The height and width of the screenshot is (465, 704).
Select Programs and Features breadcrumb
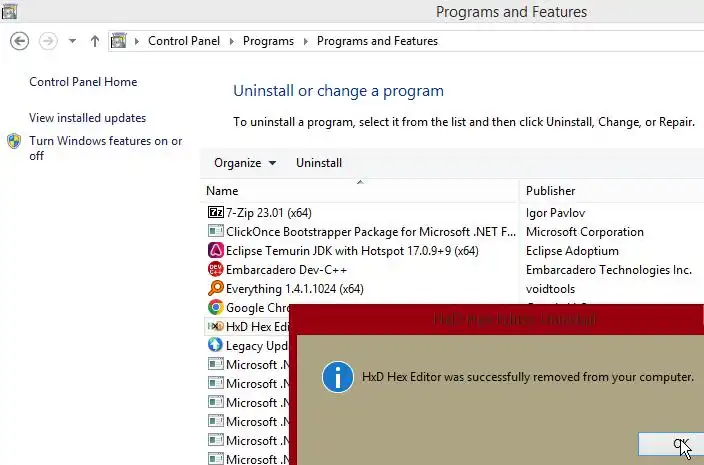377,41
